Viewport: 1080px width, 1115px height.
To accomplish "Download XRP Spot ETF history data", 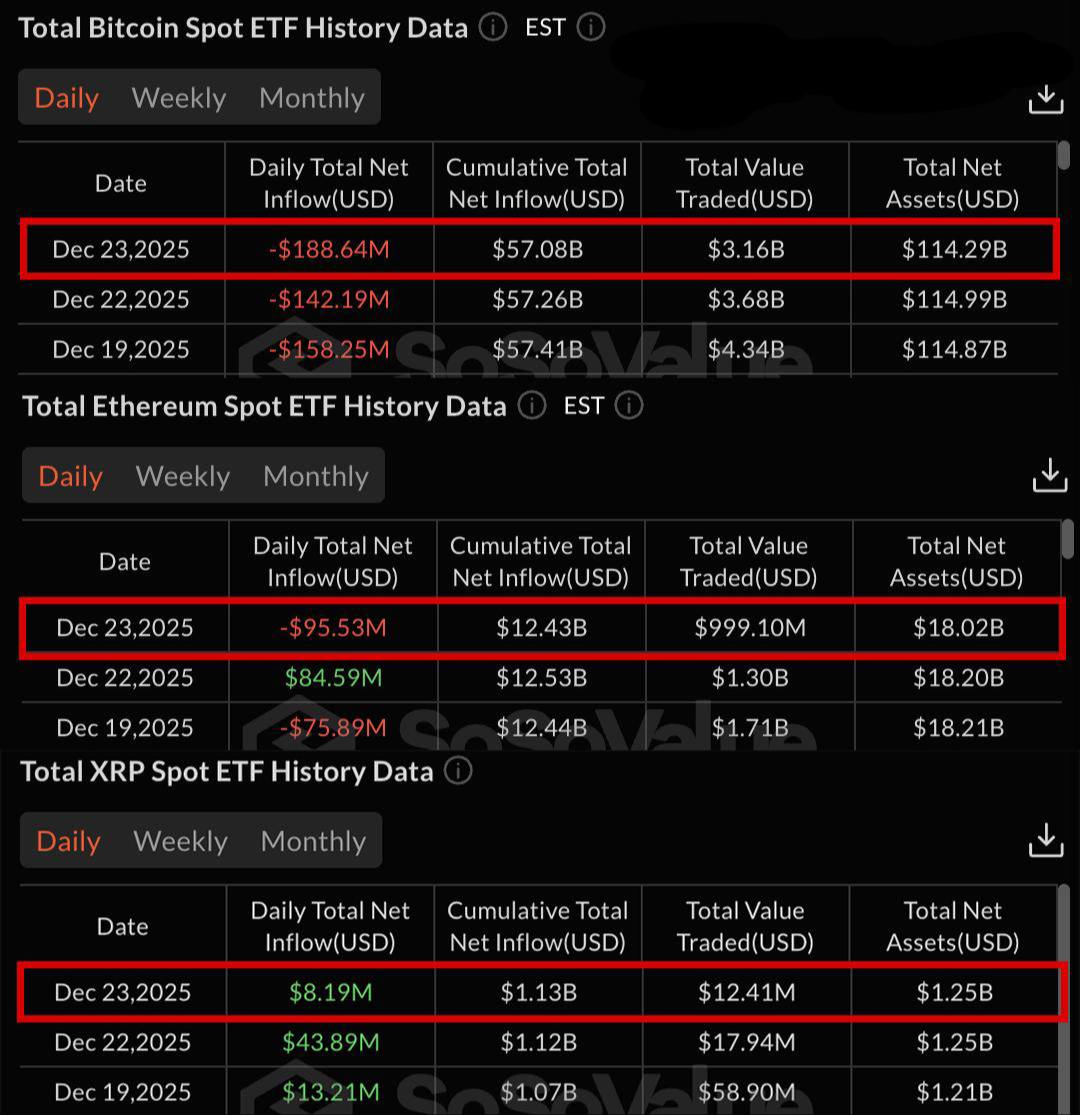I will [x=1045, y=841].
